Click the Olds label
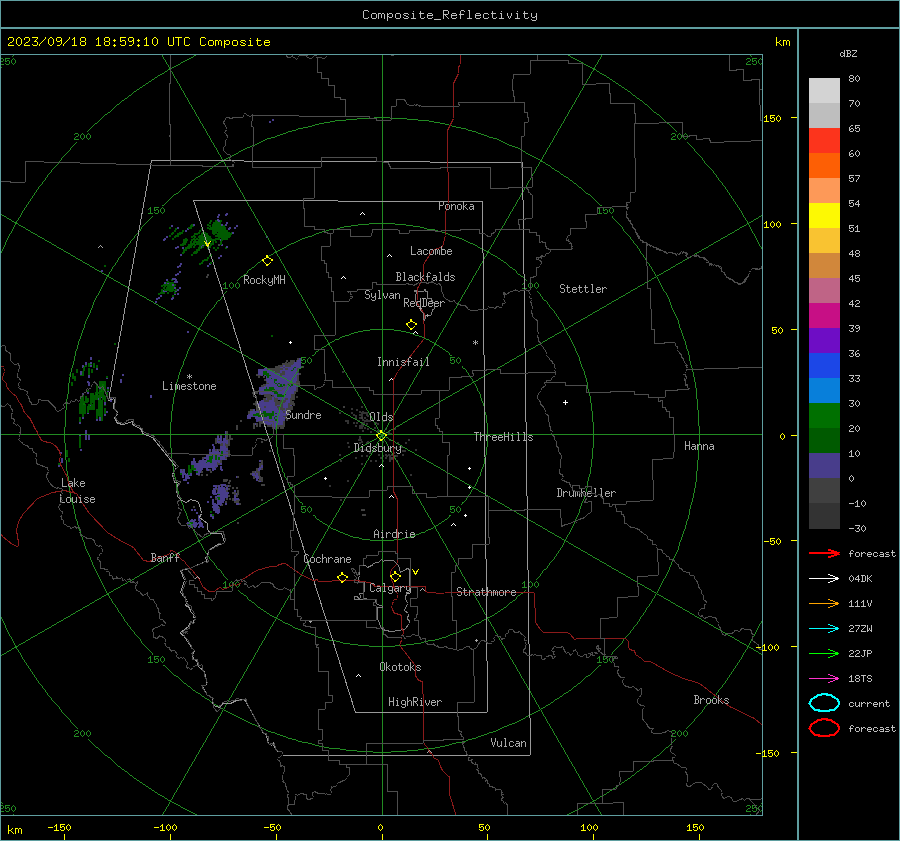The image size is (900, 841). click(381, 417)
